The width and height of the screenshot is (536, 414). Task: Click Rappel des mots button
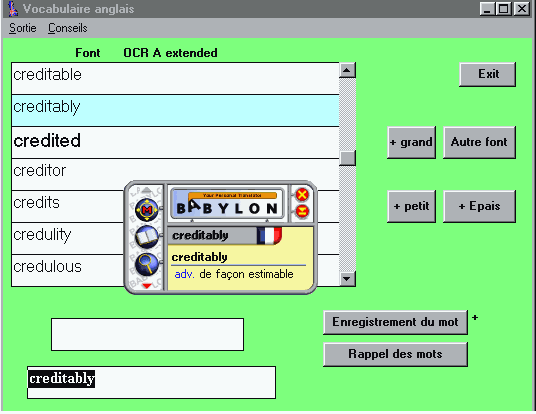pyautogui.click(x=396, y=354)
